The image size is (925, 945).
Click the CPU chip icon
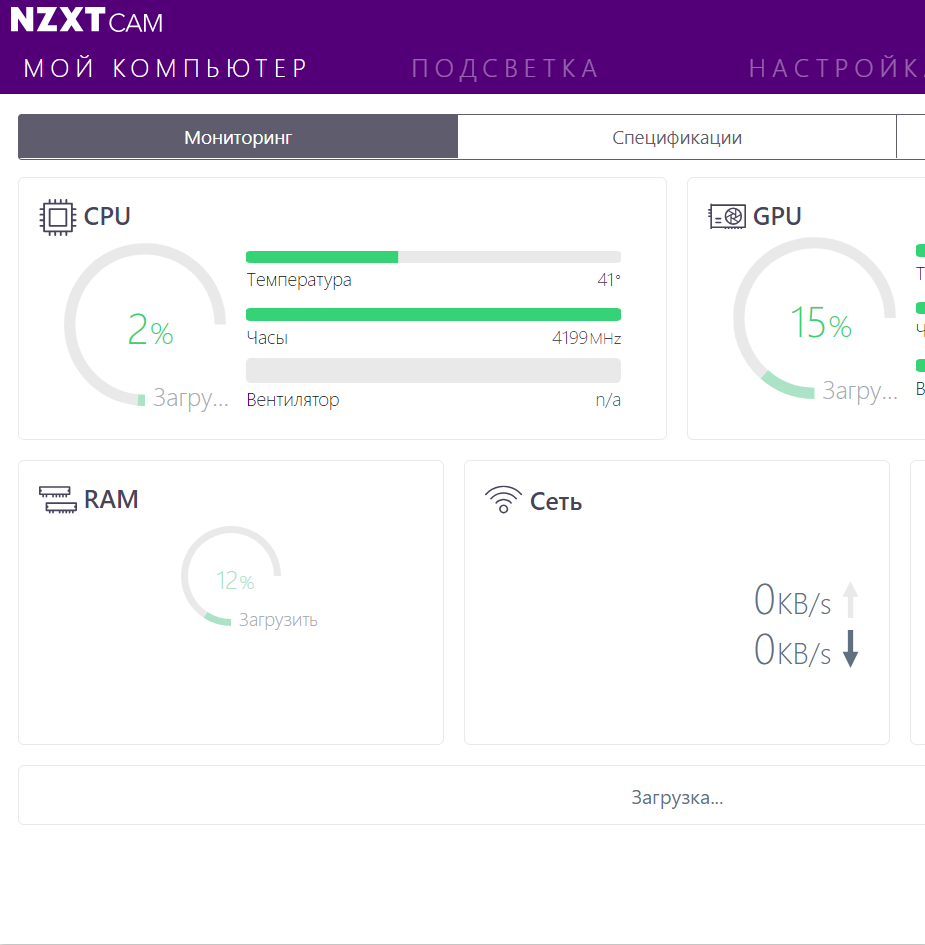[x=58, y=216]
